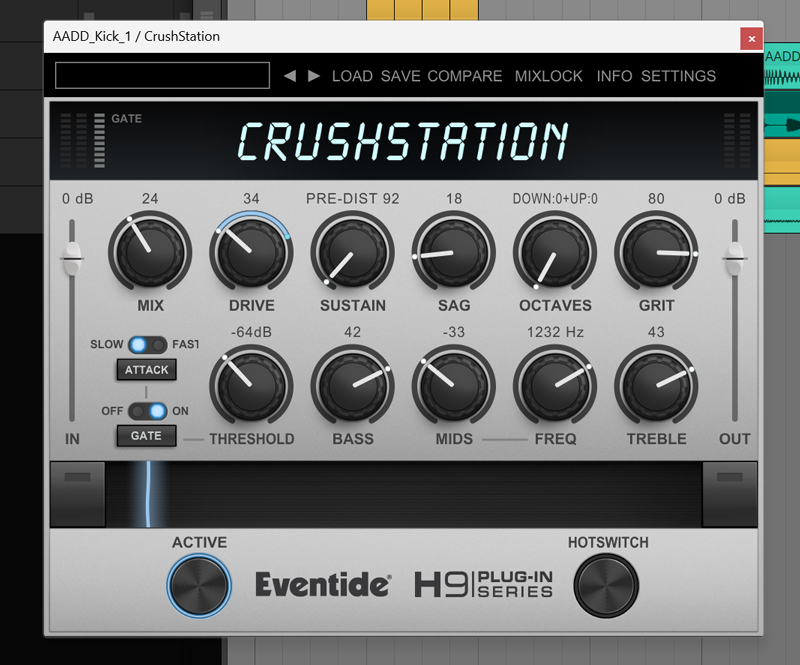Click the previous preset arrow
Screen dimensions: 800x665
pos(290,76)
